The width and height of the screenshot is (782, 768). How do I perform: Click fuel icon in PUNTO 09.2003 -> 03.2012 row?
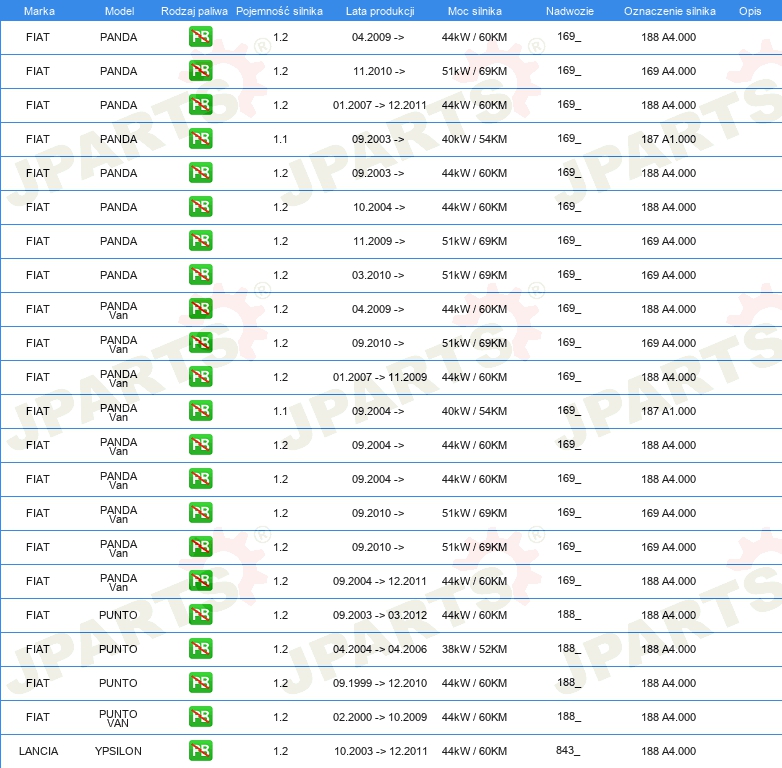[x=200, y=615]
